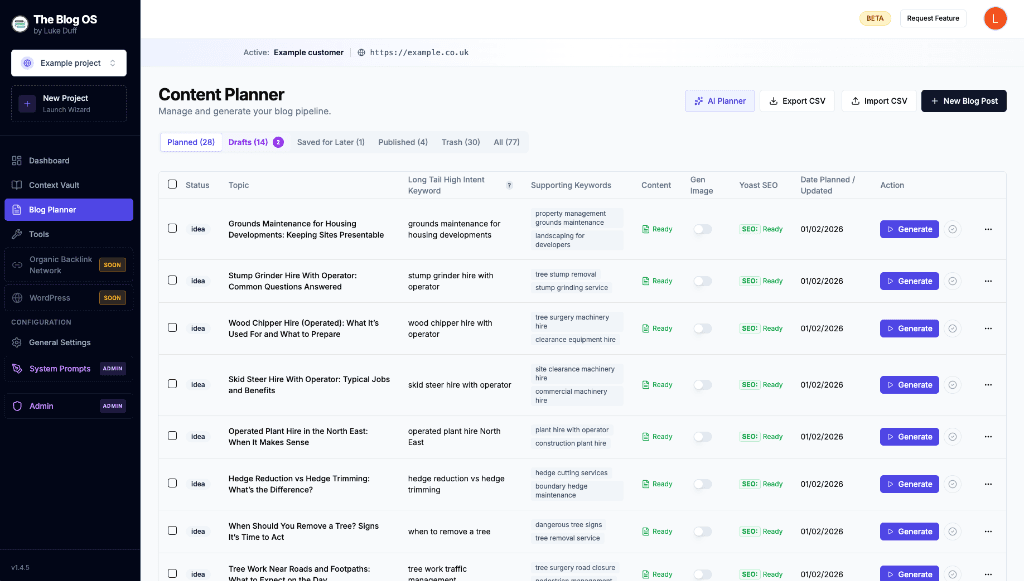Open the more options menu for the Hedge Reduction row
This screenshot has height=581, width=1024.
click(988, 483)
